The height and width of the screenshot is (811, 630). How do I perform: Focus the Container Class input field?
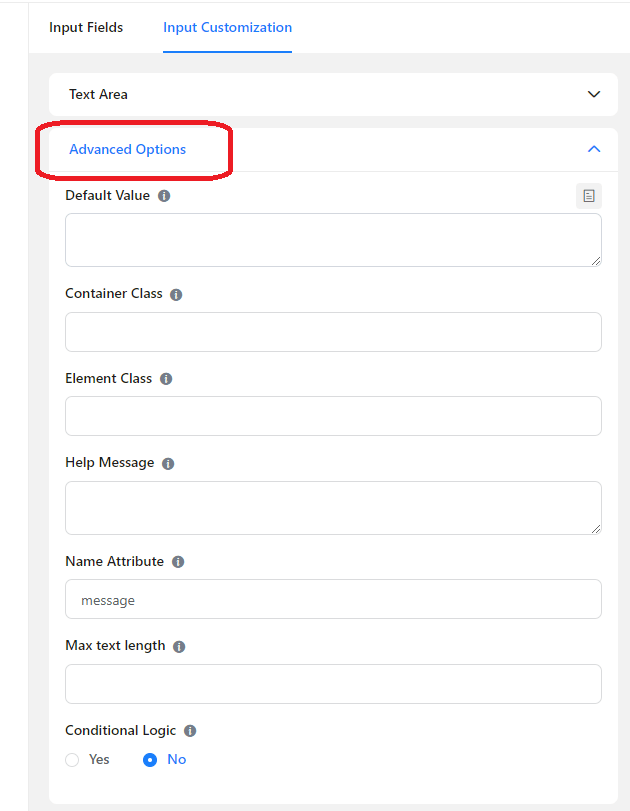333,332
